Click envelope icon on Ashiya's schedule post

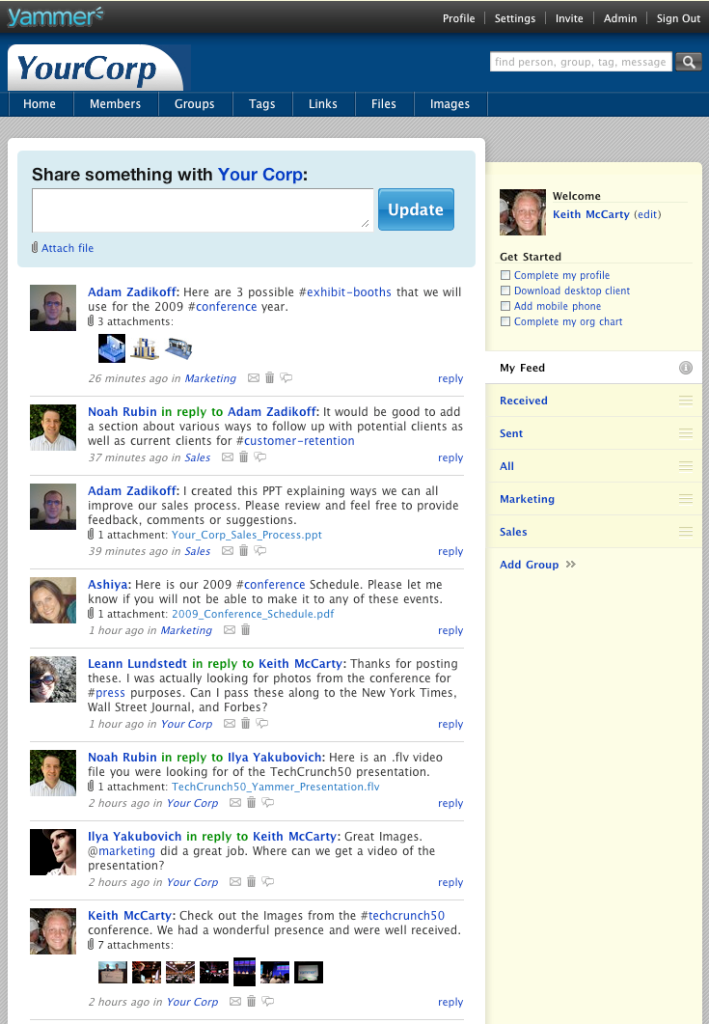coord(229,630)
